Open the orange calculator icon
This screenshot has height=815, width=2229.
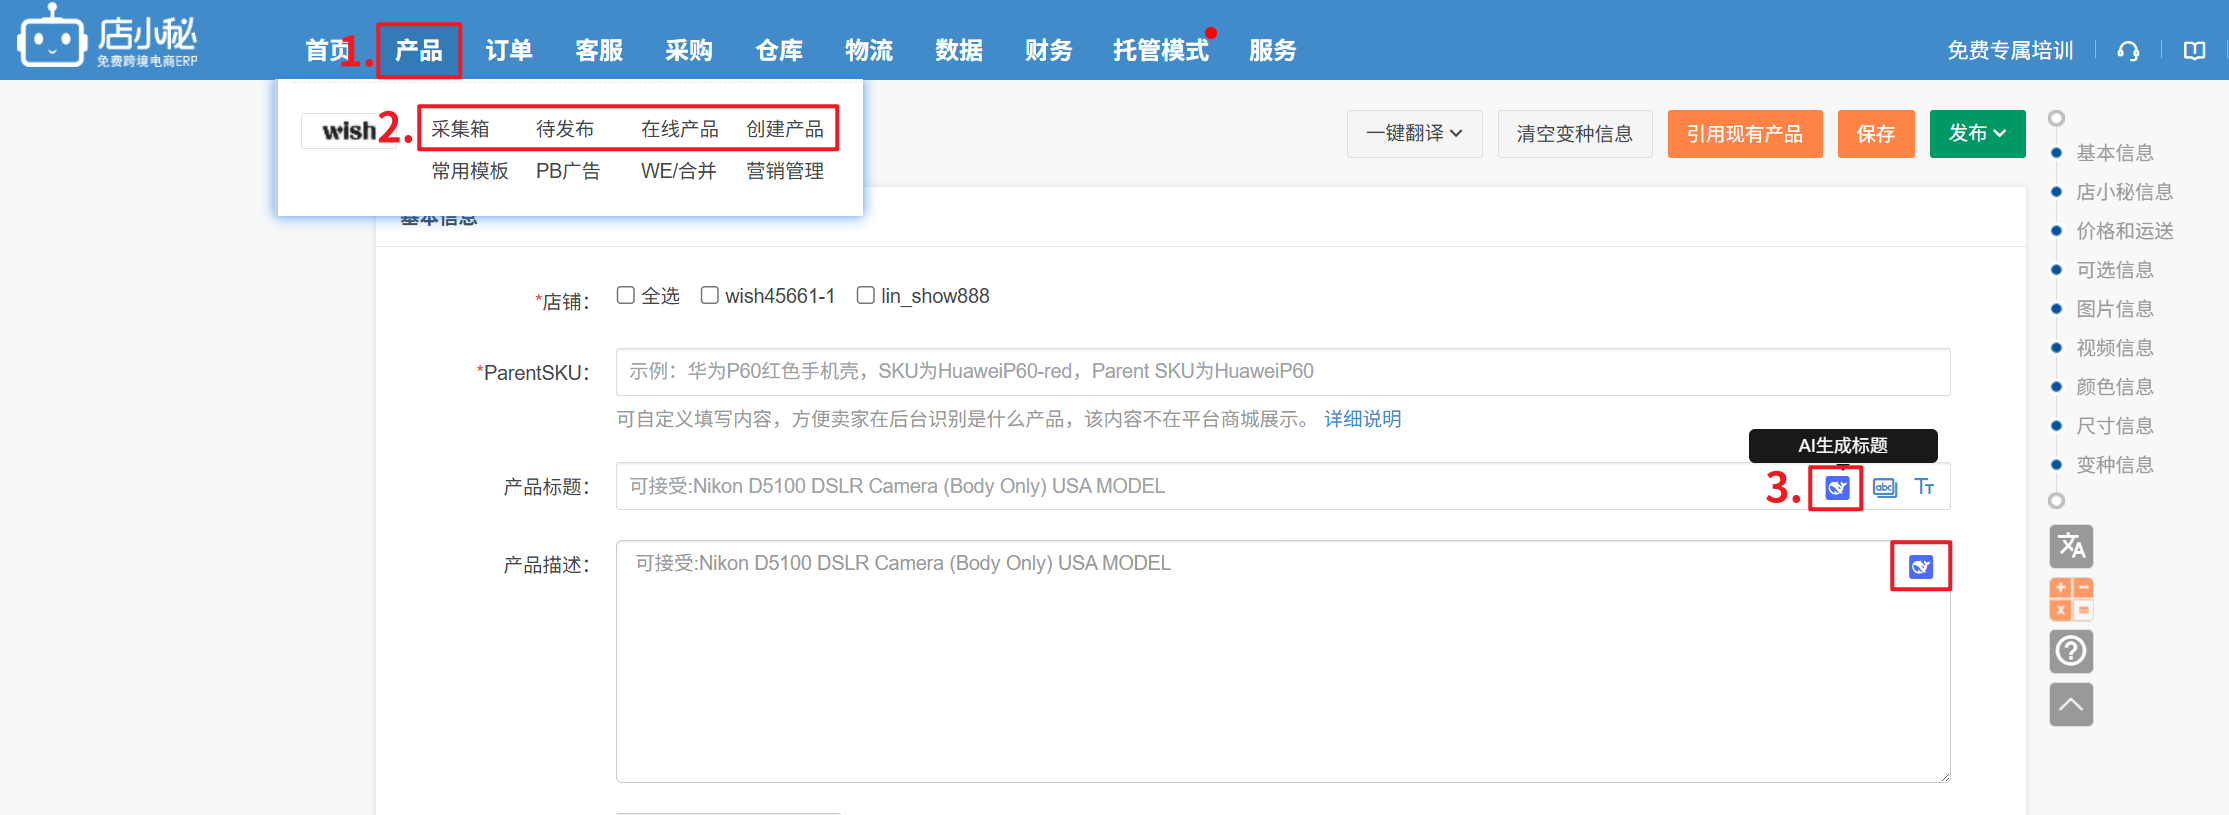[2070, 599]
